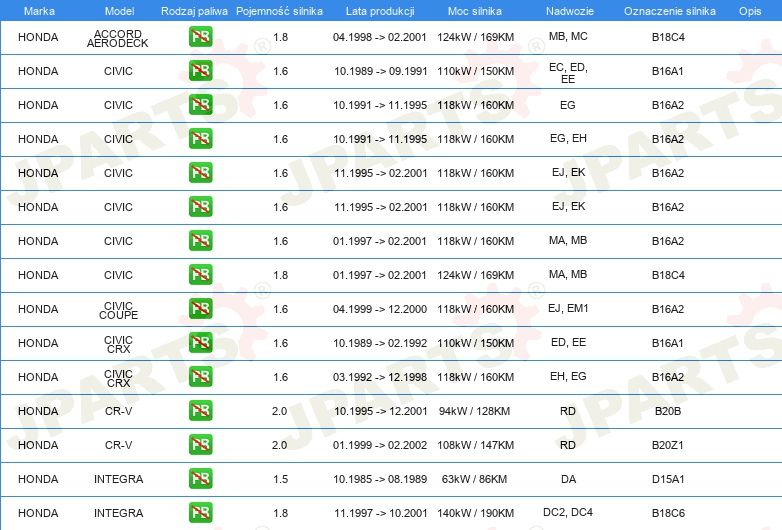Viewport: 782px width, 530px height.
Task: Click engine code B20B
Action: pyautogui.click(x=668, y=411)
